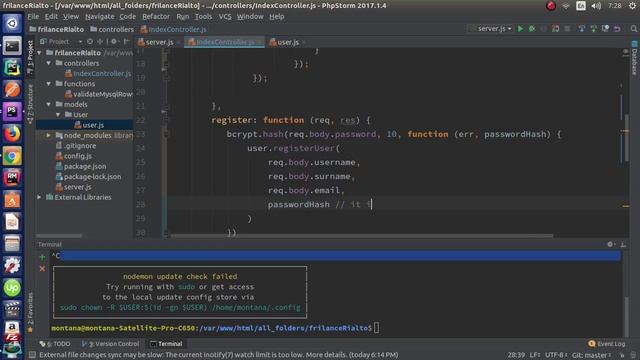Image resolution: width=640 pixels, height=360 pixels.
Task: Click the collapse all icon in Project panel
Action: coord(100,41)
